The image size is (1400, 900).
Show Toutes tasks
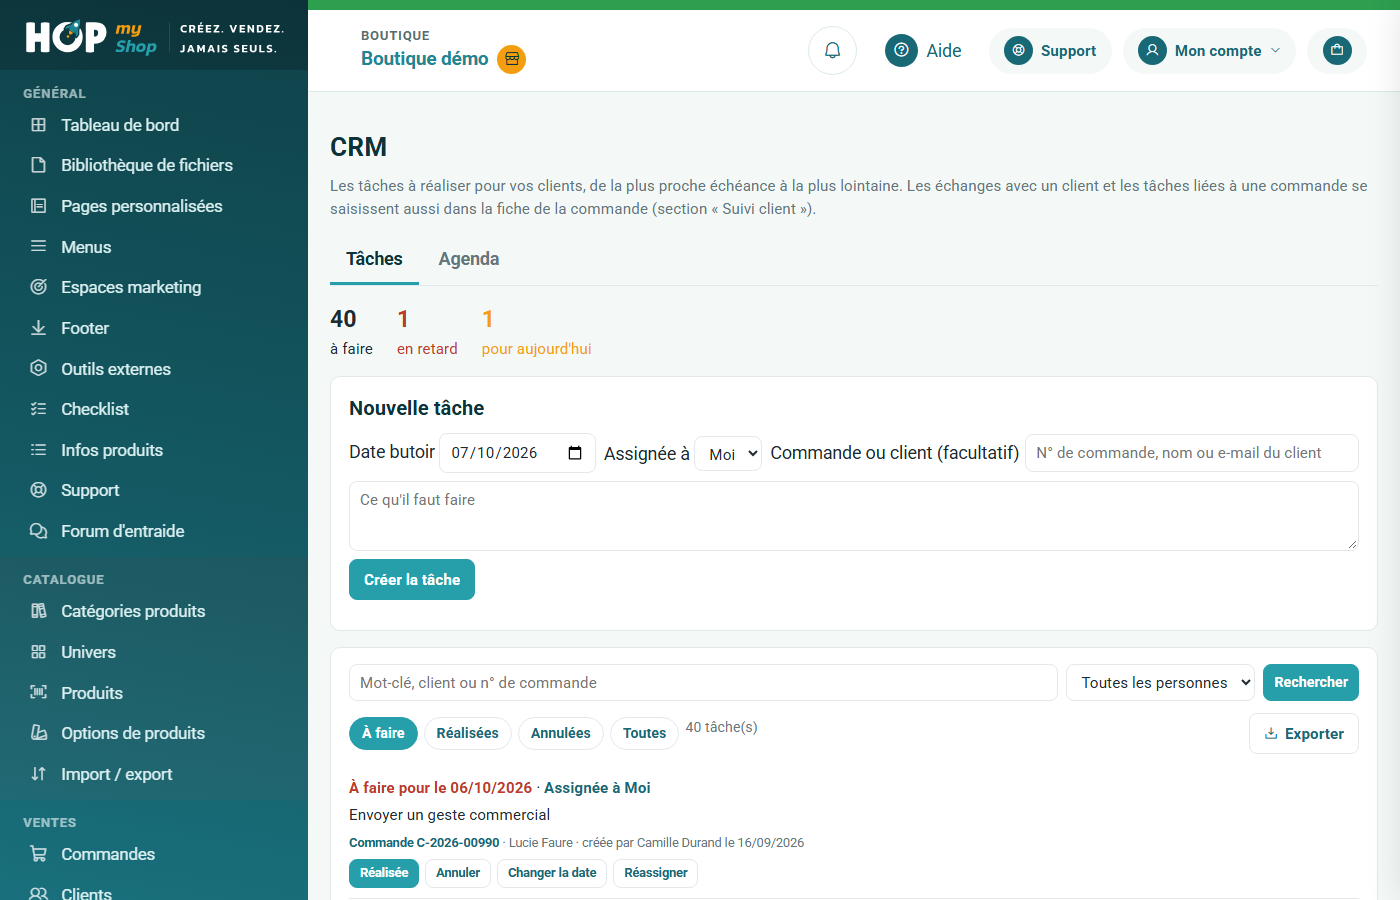644,733
